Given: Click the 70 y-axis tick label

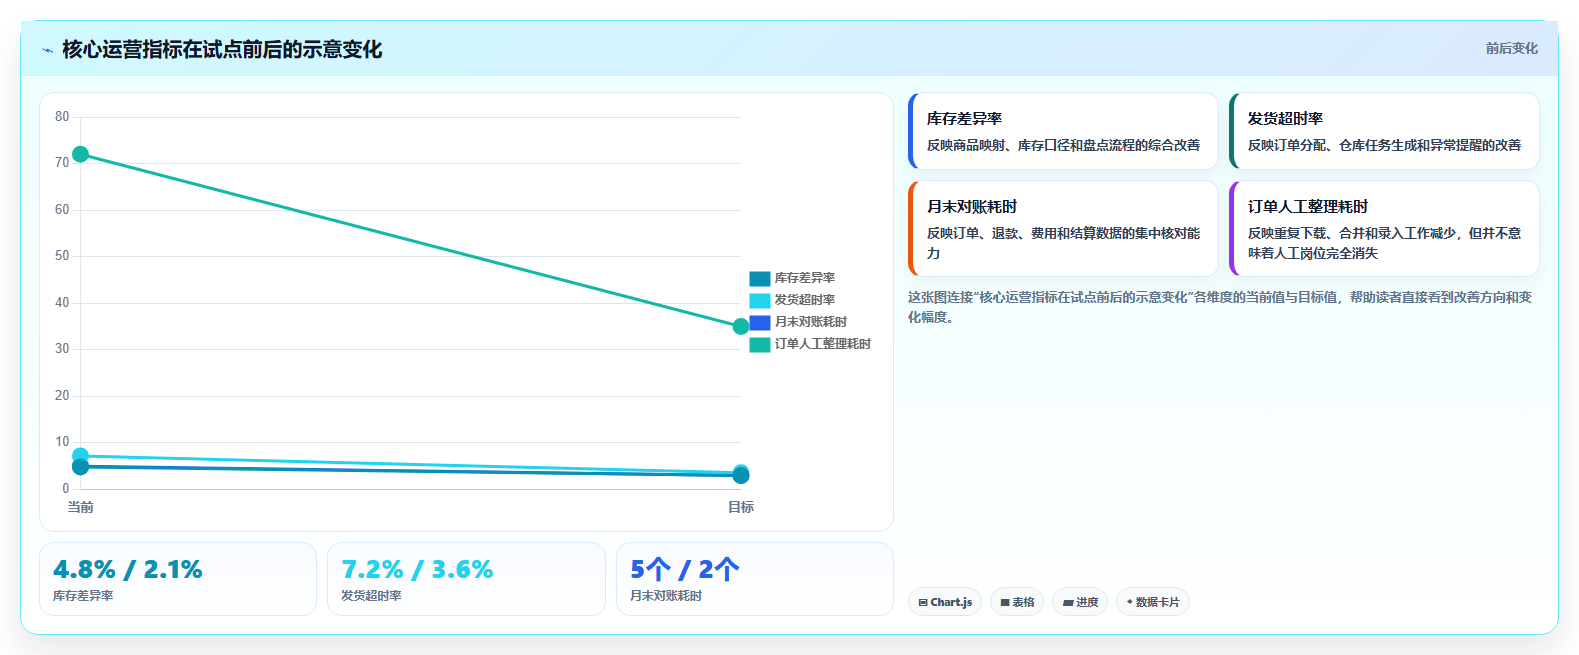Looking at the screenshot, I should pos(62,163).
